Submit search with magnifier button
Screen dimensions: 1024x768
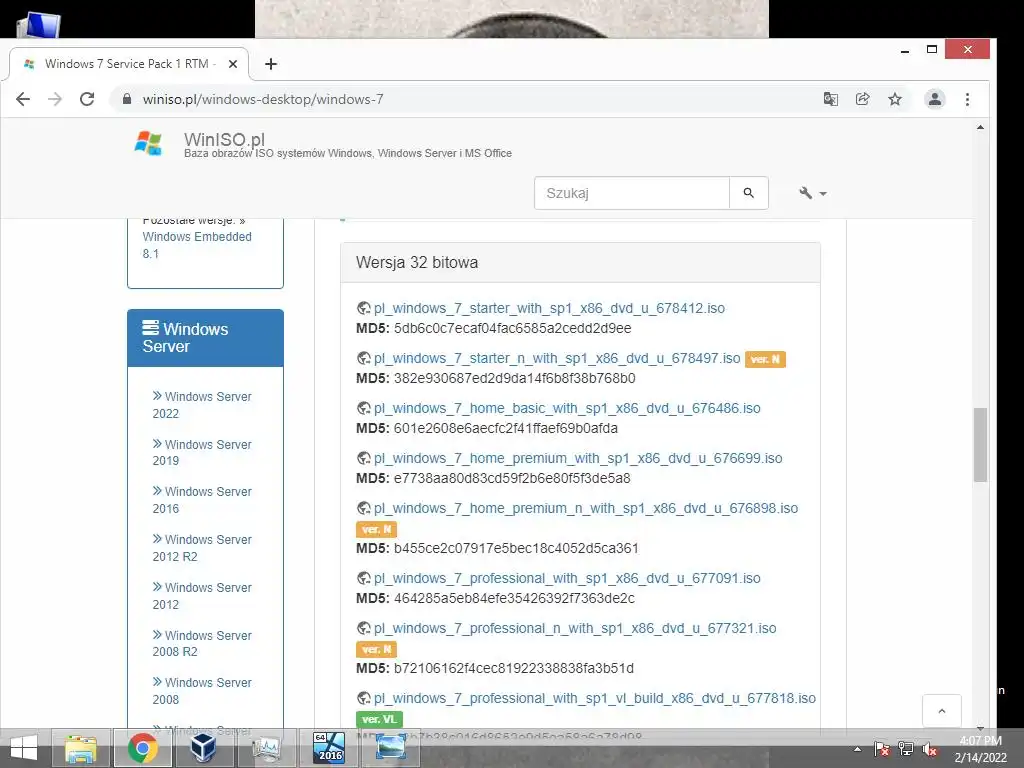tap(748, 193)
